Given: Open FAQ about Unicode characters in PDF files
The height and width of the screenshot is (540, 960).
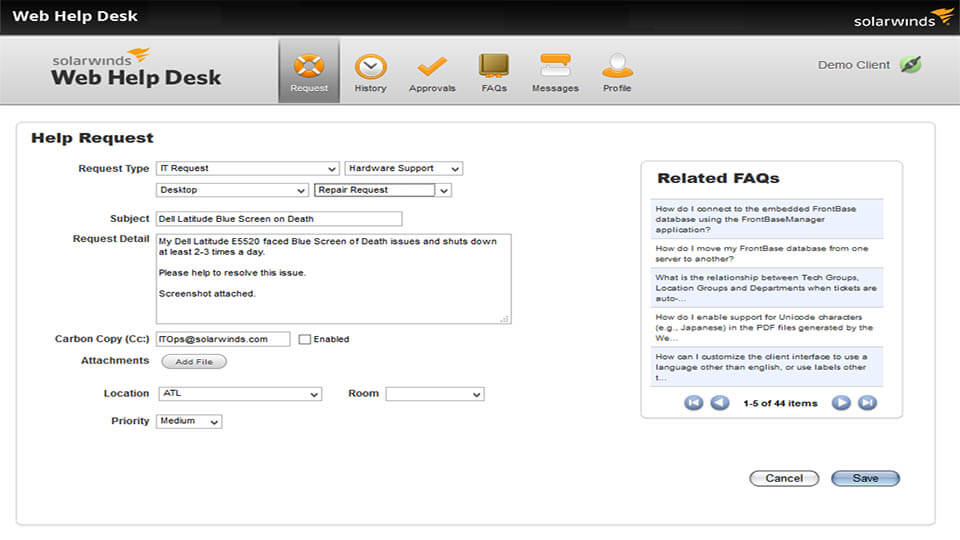Looking at the screenshot, I should 767,328.
